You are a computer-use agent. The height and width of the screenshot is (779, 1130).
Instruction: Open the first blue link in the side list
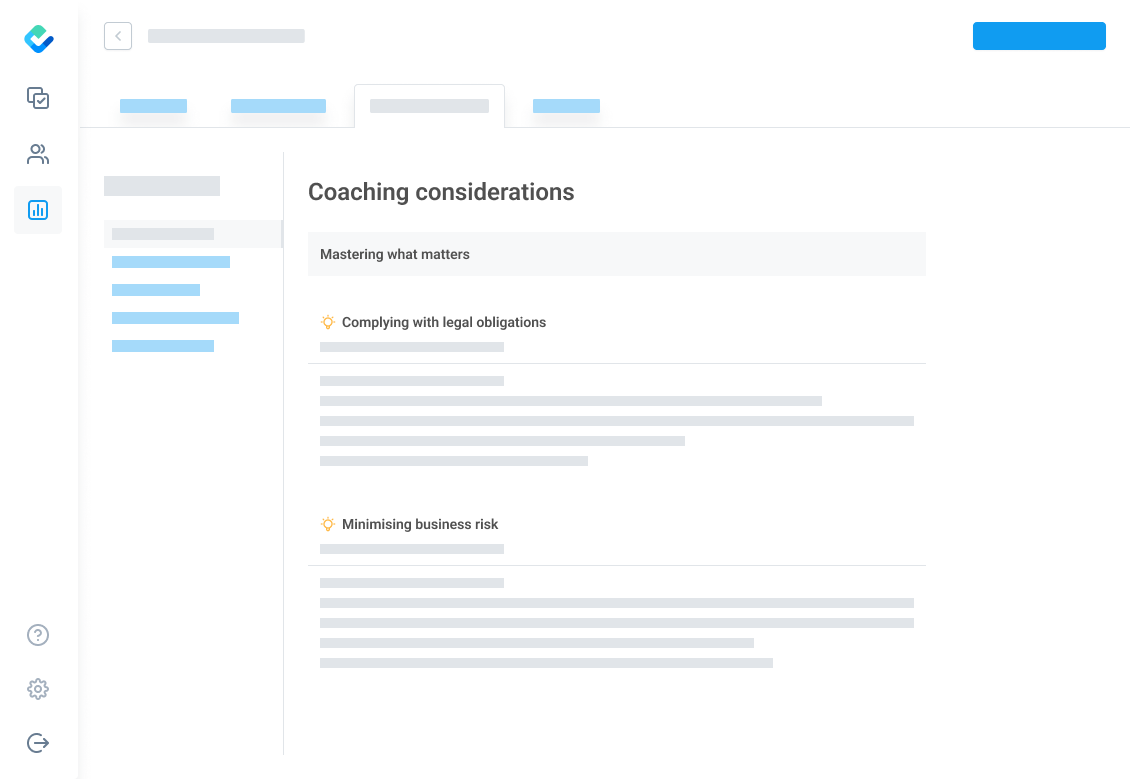171,262
